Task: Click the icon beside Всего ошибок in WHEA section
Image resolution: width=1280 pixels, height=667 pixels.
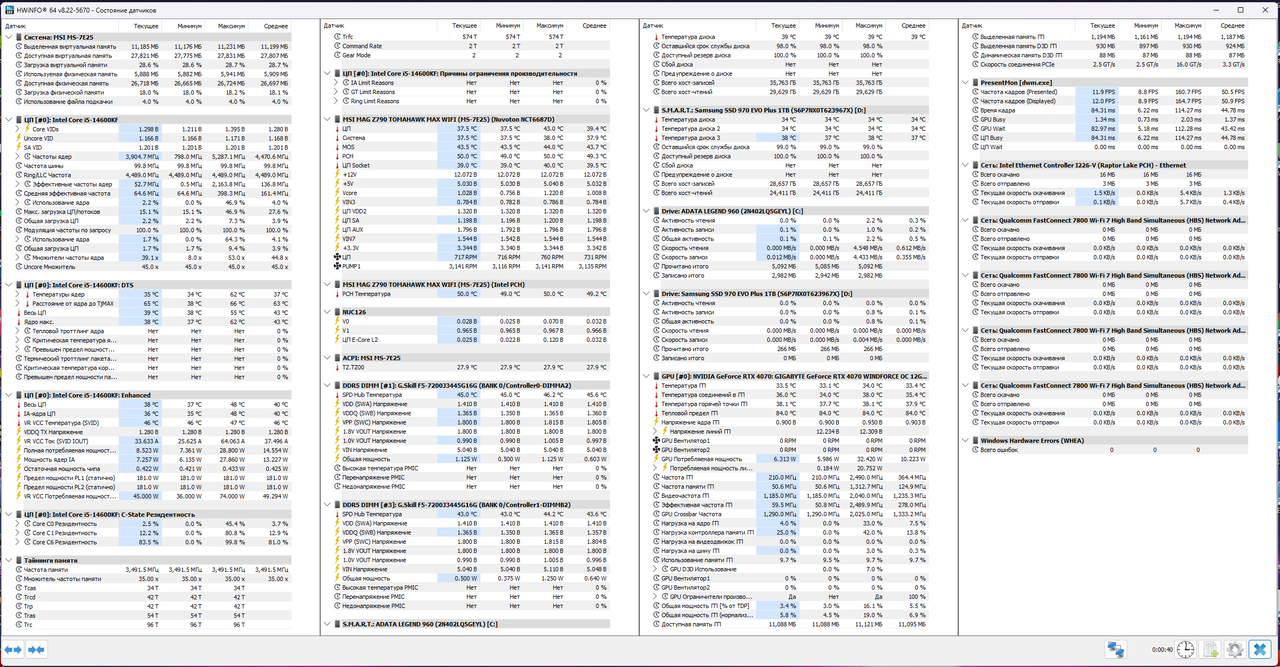Action: 975,450
